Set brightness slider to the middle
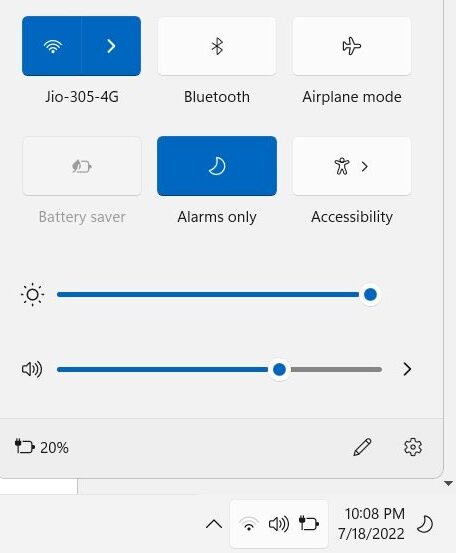The image size is (456, 553). click(x=219, y=294)
